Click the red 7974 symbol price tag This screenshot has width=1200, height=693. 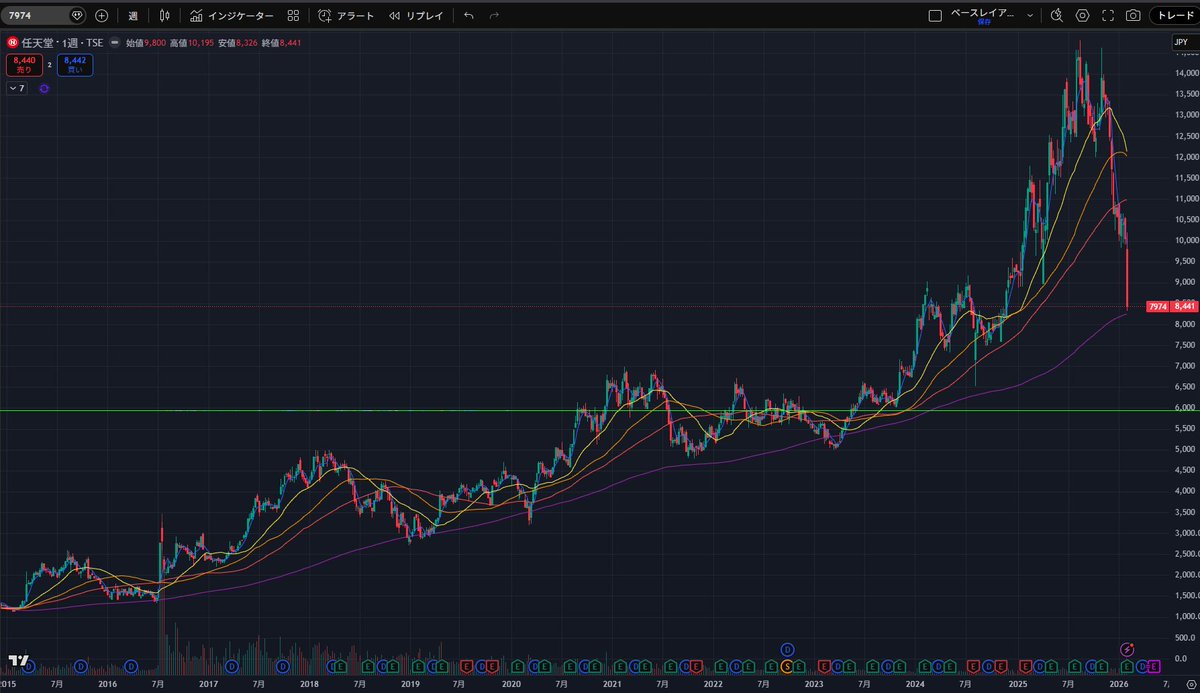pyautogui.click(x=1157, y=307)
